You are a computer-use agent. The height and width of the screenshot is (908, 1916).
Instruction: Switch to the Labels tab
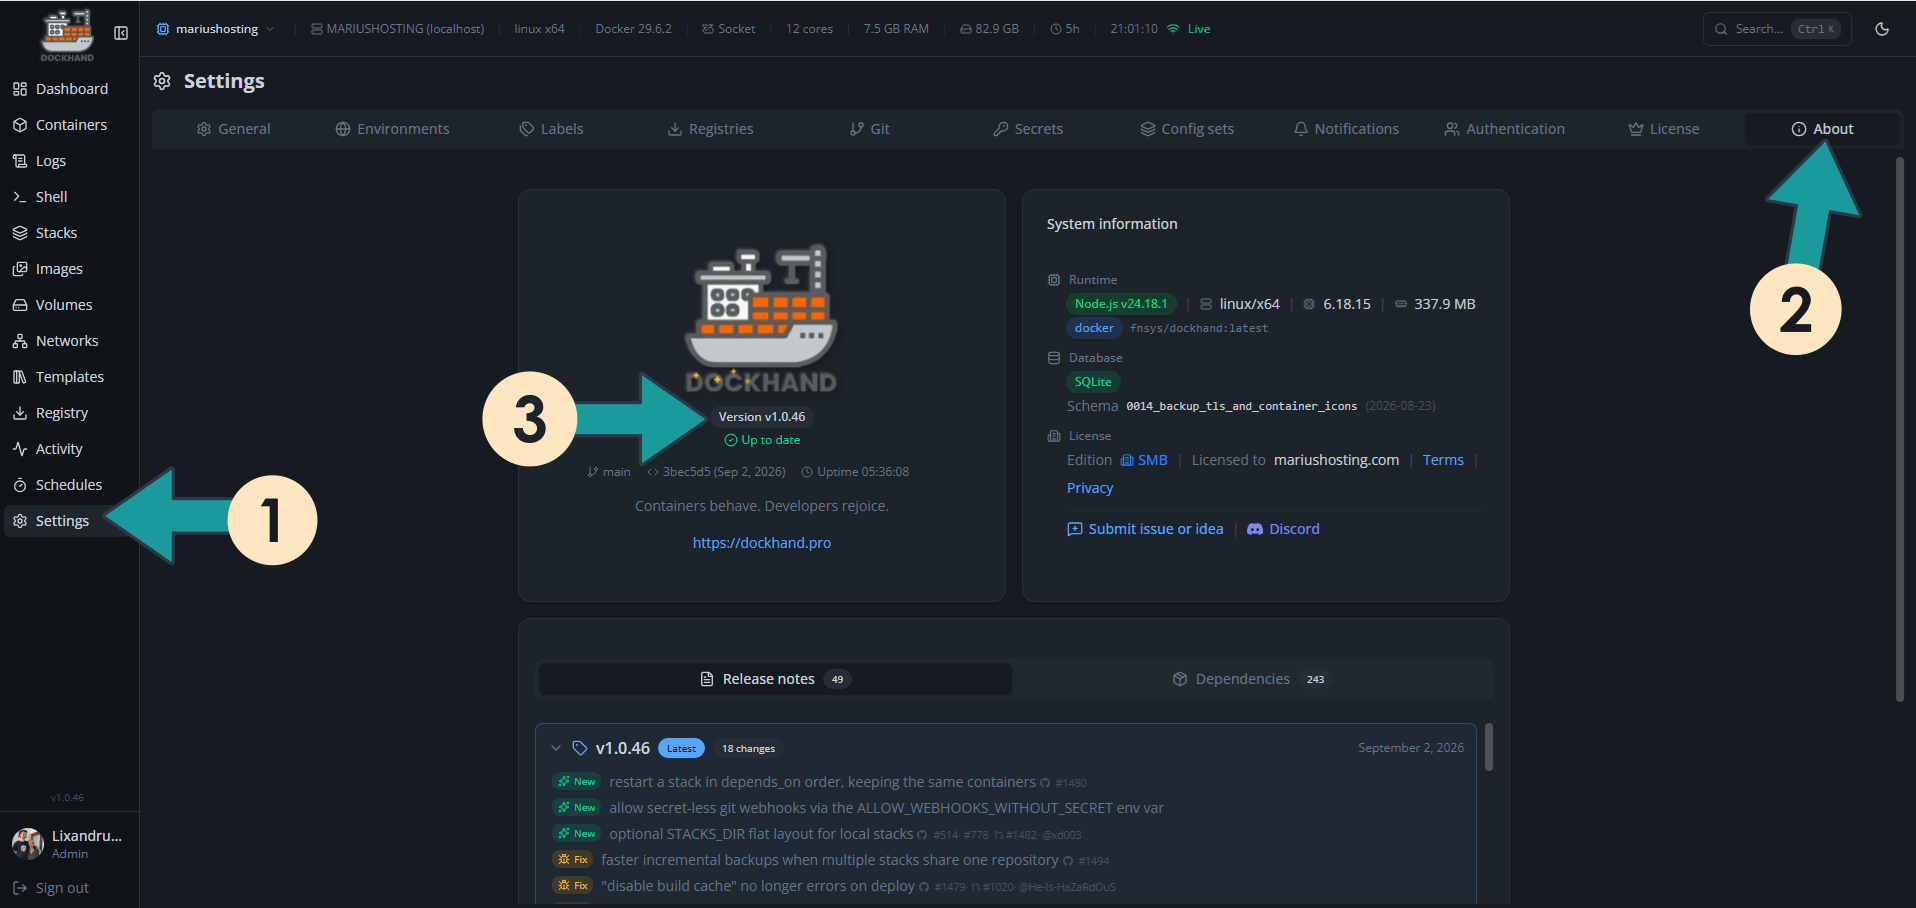(551, 129)
